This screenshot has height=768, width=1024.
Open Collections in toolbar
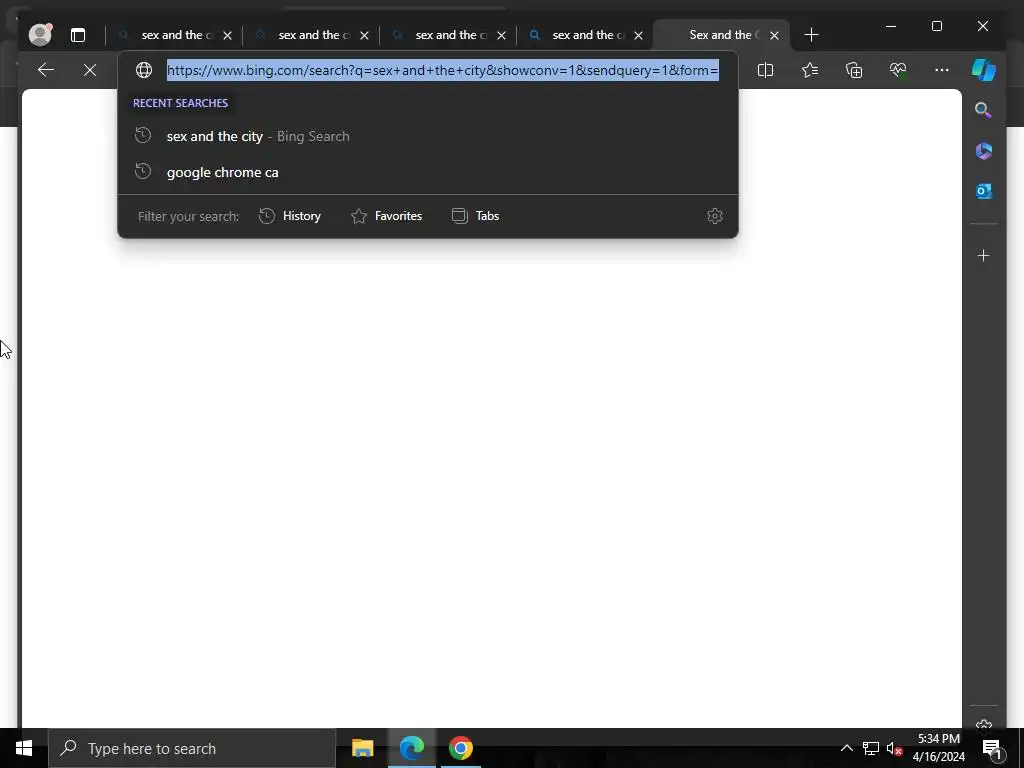click(x=854, y=70)
